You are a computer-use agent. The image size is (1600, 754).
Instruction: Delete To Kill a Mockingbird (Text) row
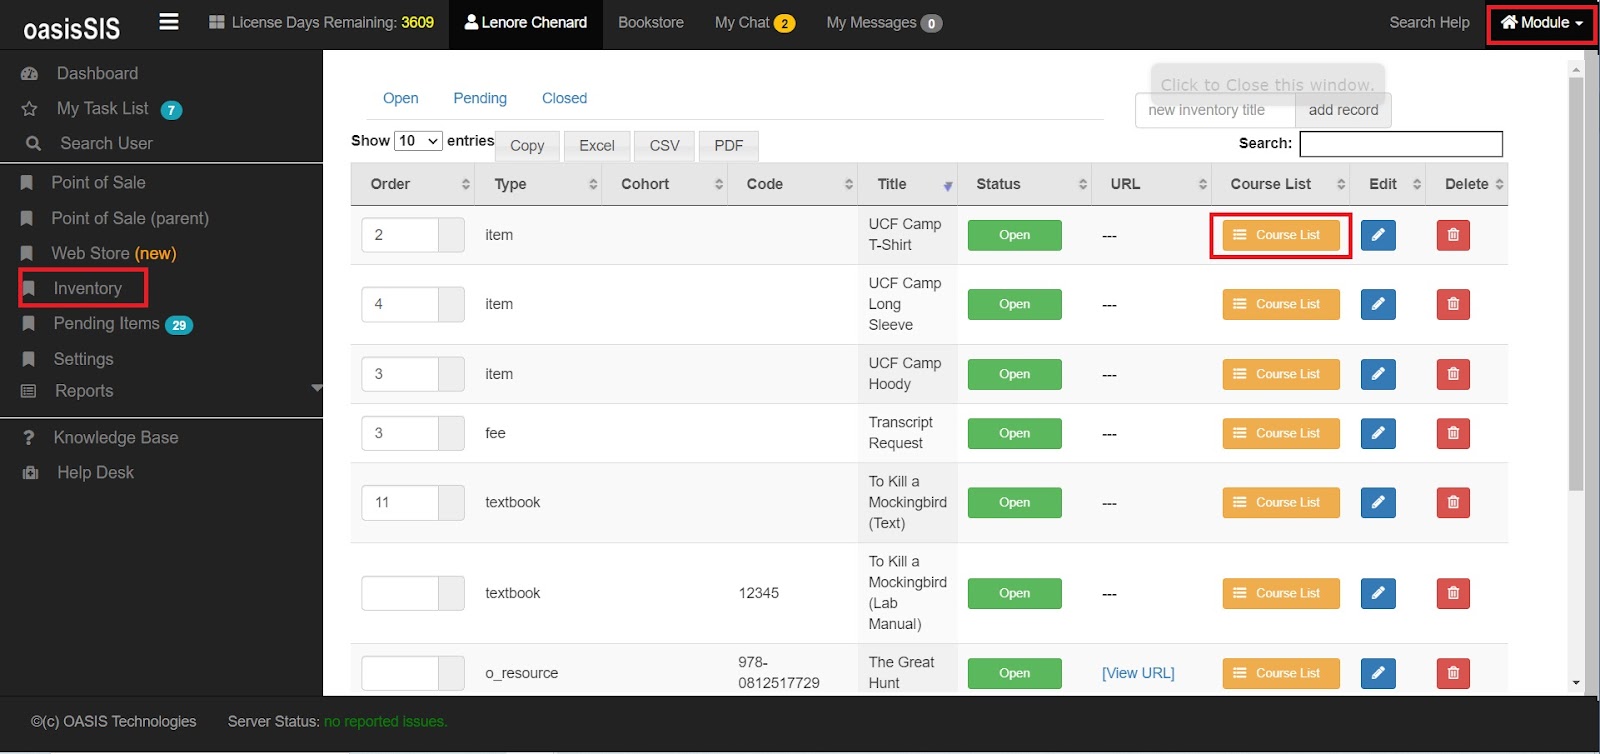(1453, 502)
